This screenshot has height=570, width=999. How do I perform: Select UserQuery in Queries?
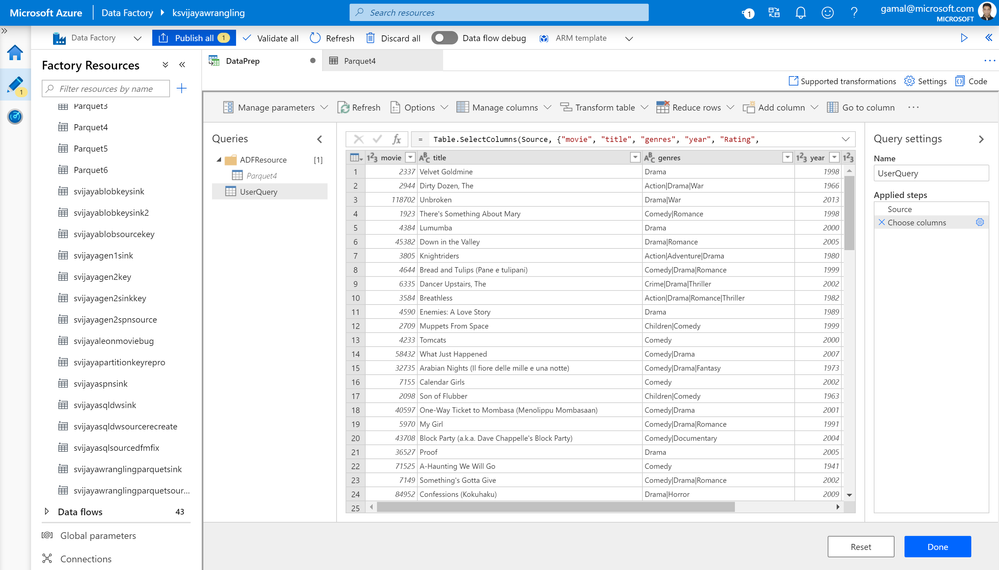[270, 192]
